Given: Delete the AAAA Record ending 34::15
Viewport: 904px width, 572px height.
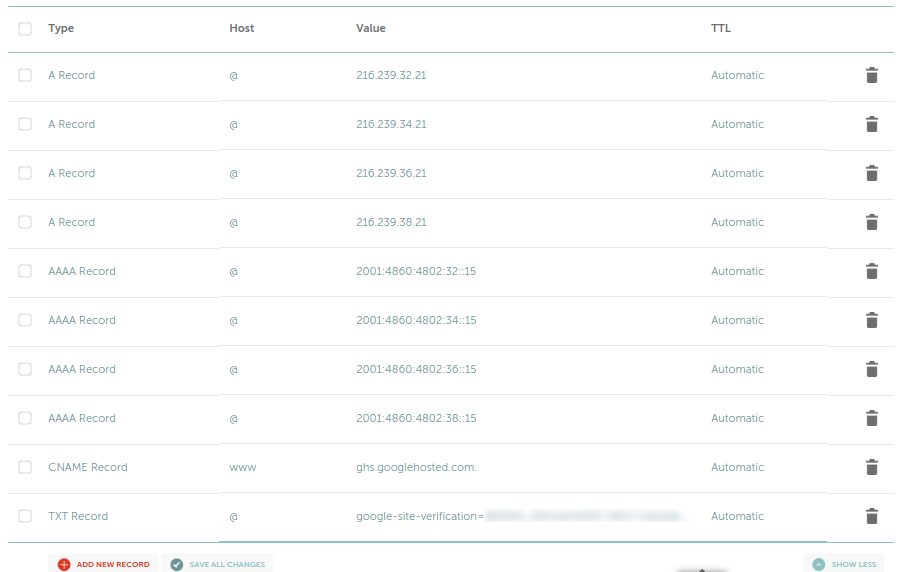Looking at the screenshot, I should 872,320.
